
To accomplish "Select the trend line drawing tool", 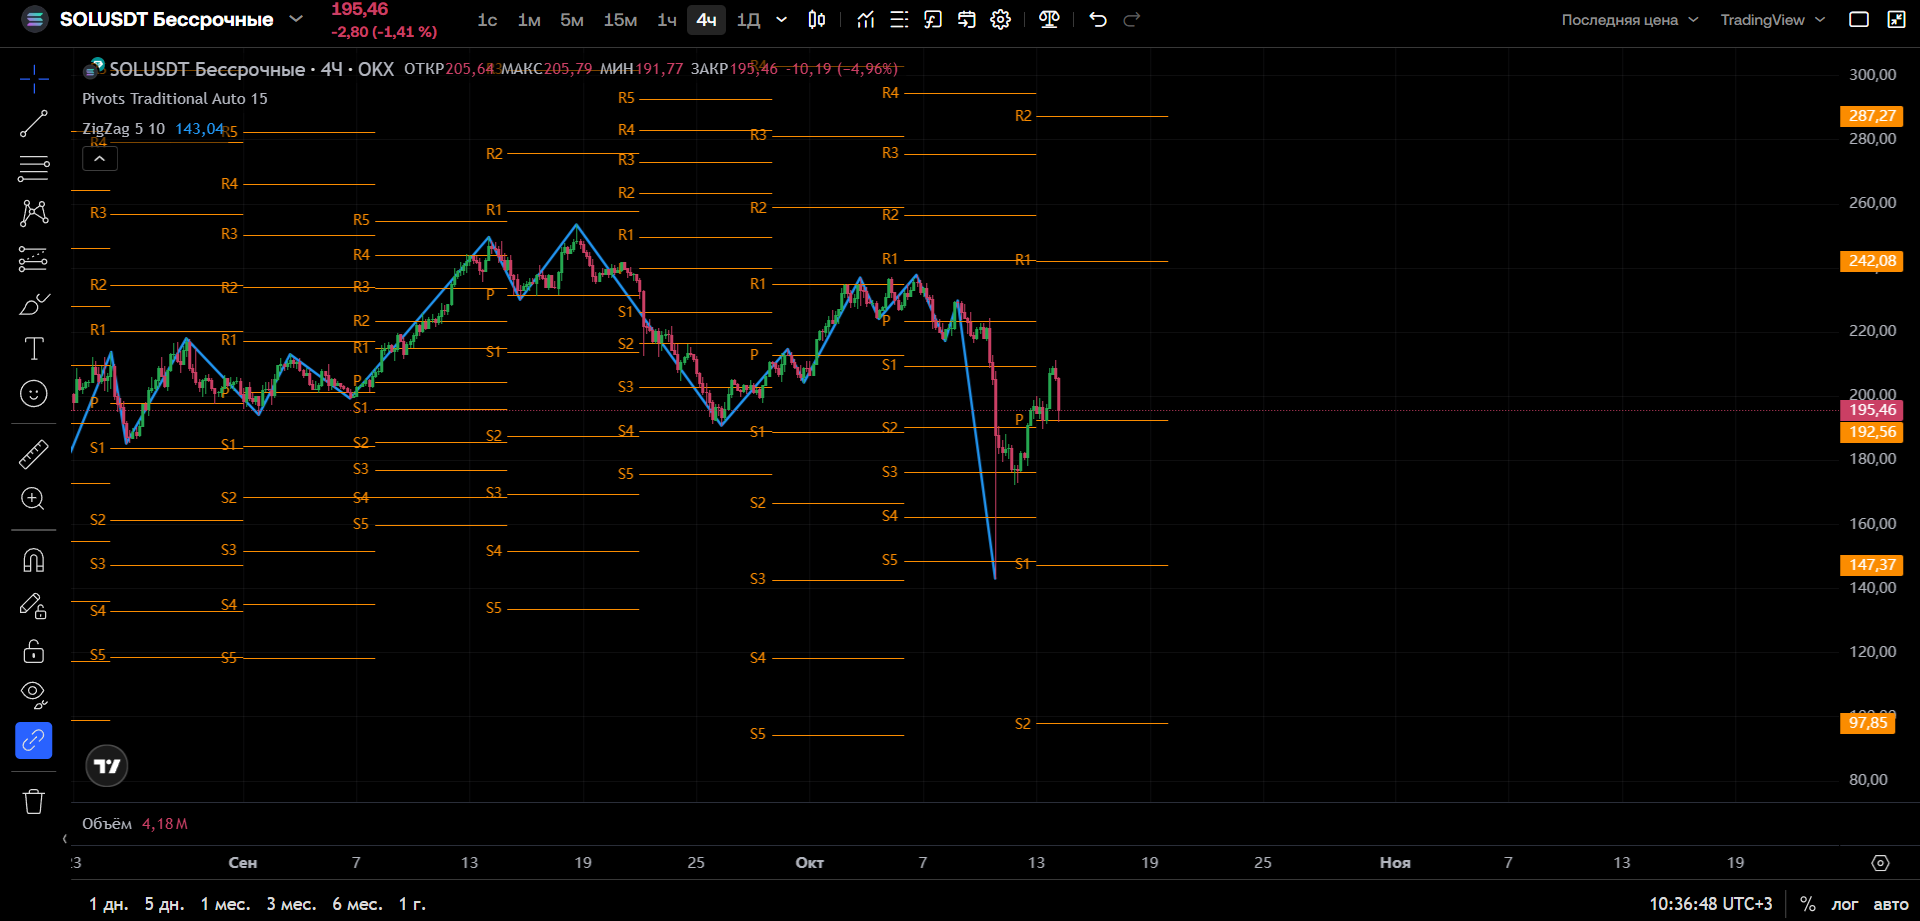I will (x=34, y=123).
